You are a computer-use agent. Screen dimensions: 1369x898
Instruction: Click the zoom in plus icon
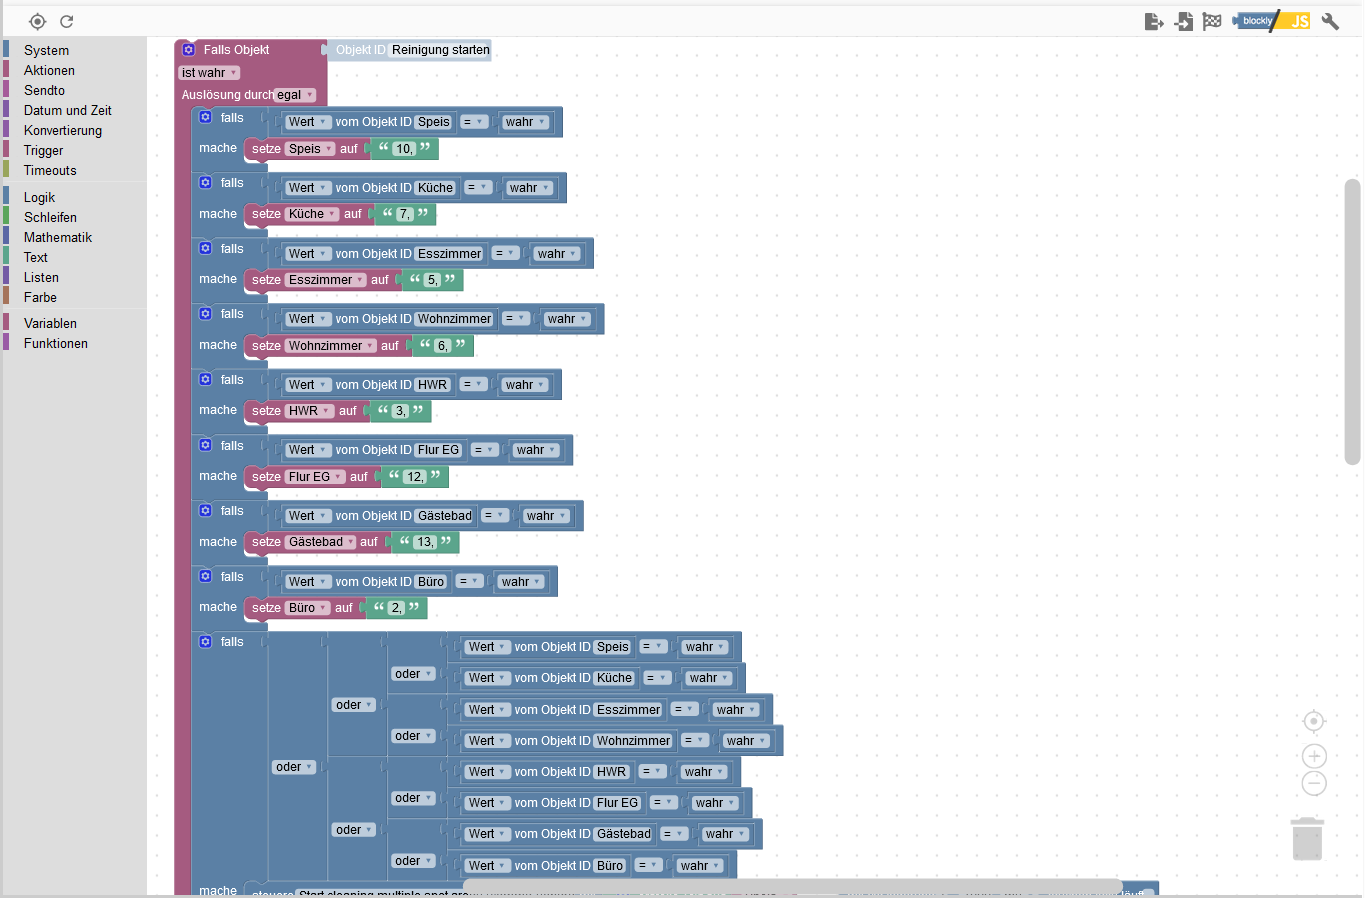coord(1314,756)
